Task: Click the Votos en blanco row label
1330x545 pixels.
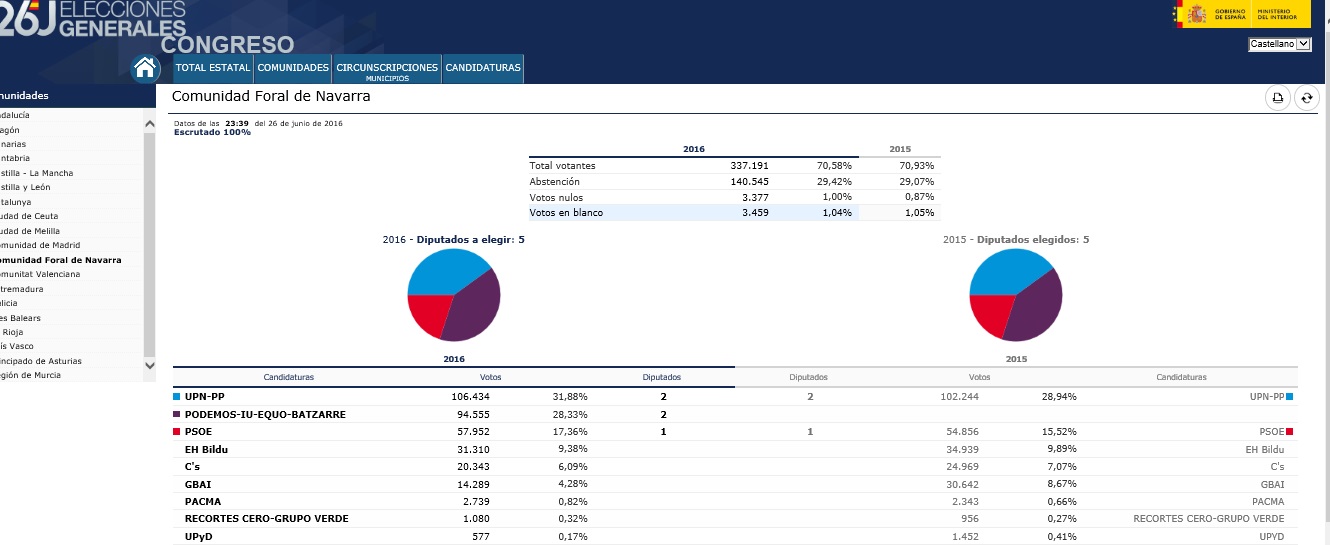Action: (566, 213)
